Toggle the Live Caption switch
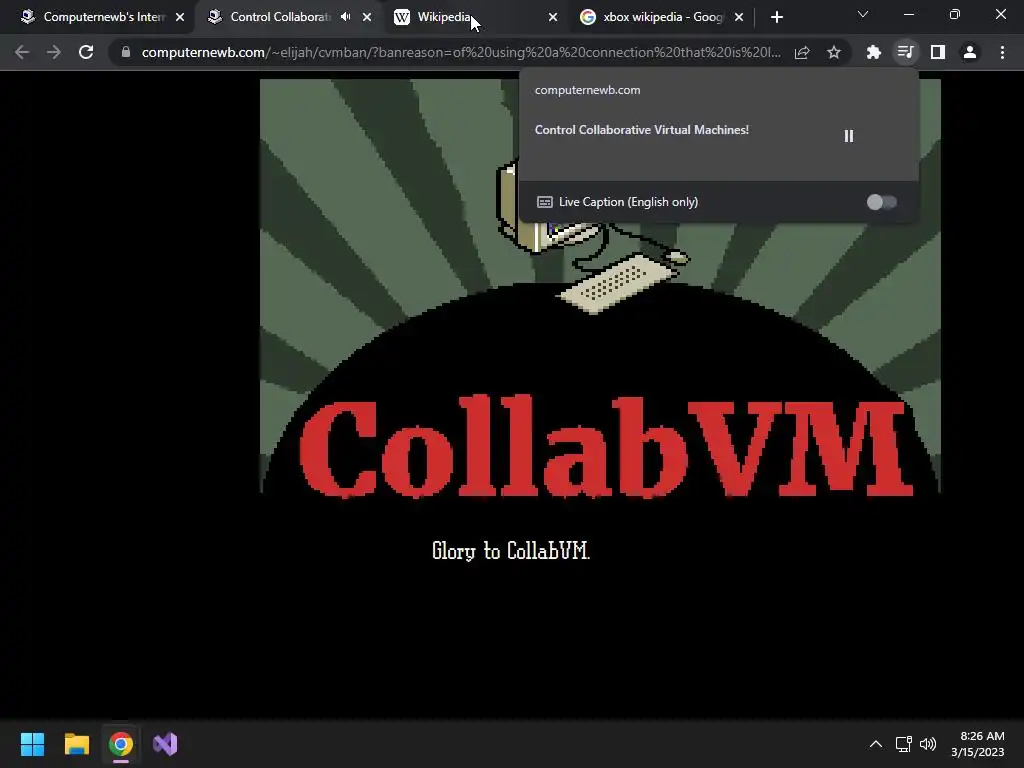The width and height of the screenshot is (1024, 768). click(882, 202)
